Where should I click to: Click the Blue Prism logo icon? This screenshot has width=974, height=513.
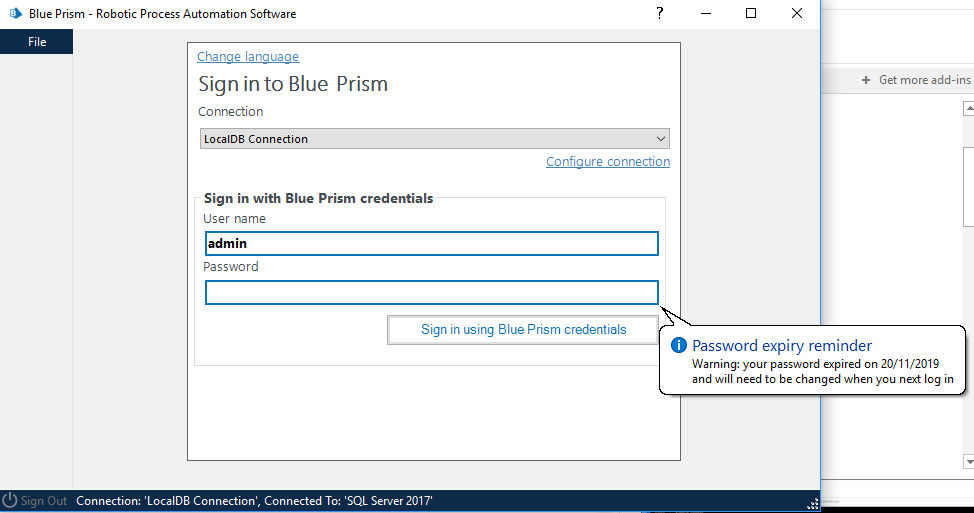(x=15, y=13)
